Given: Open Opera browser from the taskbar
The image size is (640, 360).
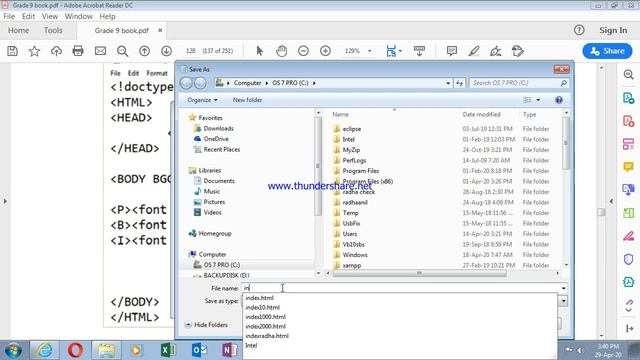Looking at the screenshot, I should point(75,350).
